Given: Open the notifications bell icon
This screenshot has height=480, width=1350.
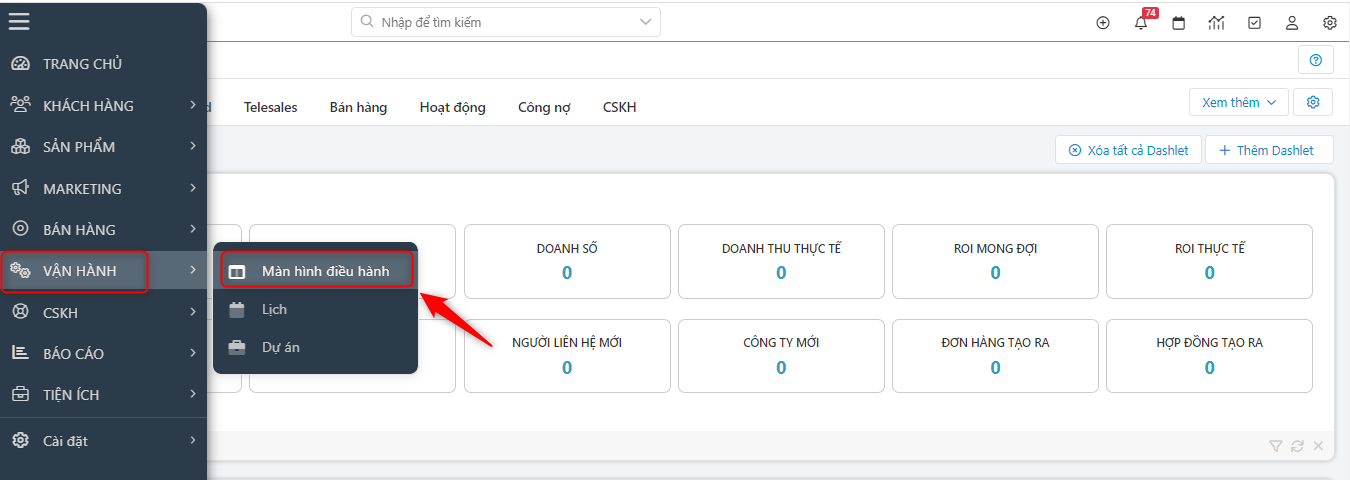Looking at the screenshot, I should point(1141,23).
